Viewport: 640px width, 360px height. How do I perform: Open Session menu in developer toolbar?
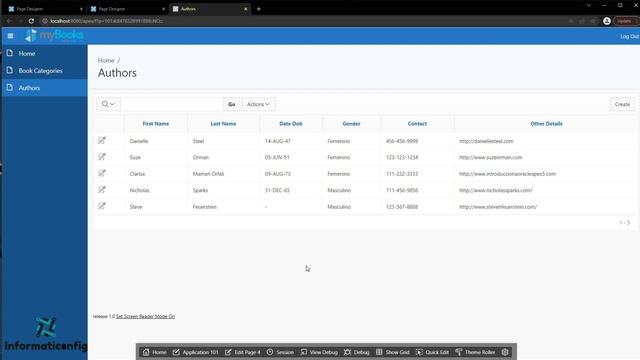[x=280, y=352]
